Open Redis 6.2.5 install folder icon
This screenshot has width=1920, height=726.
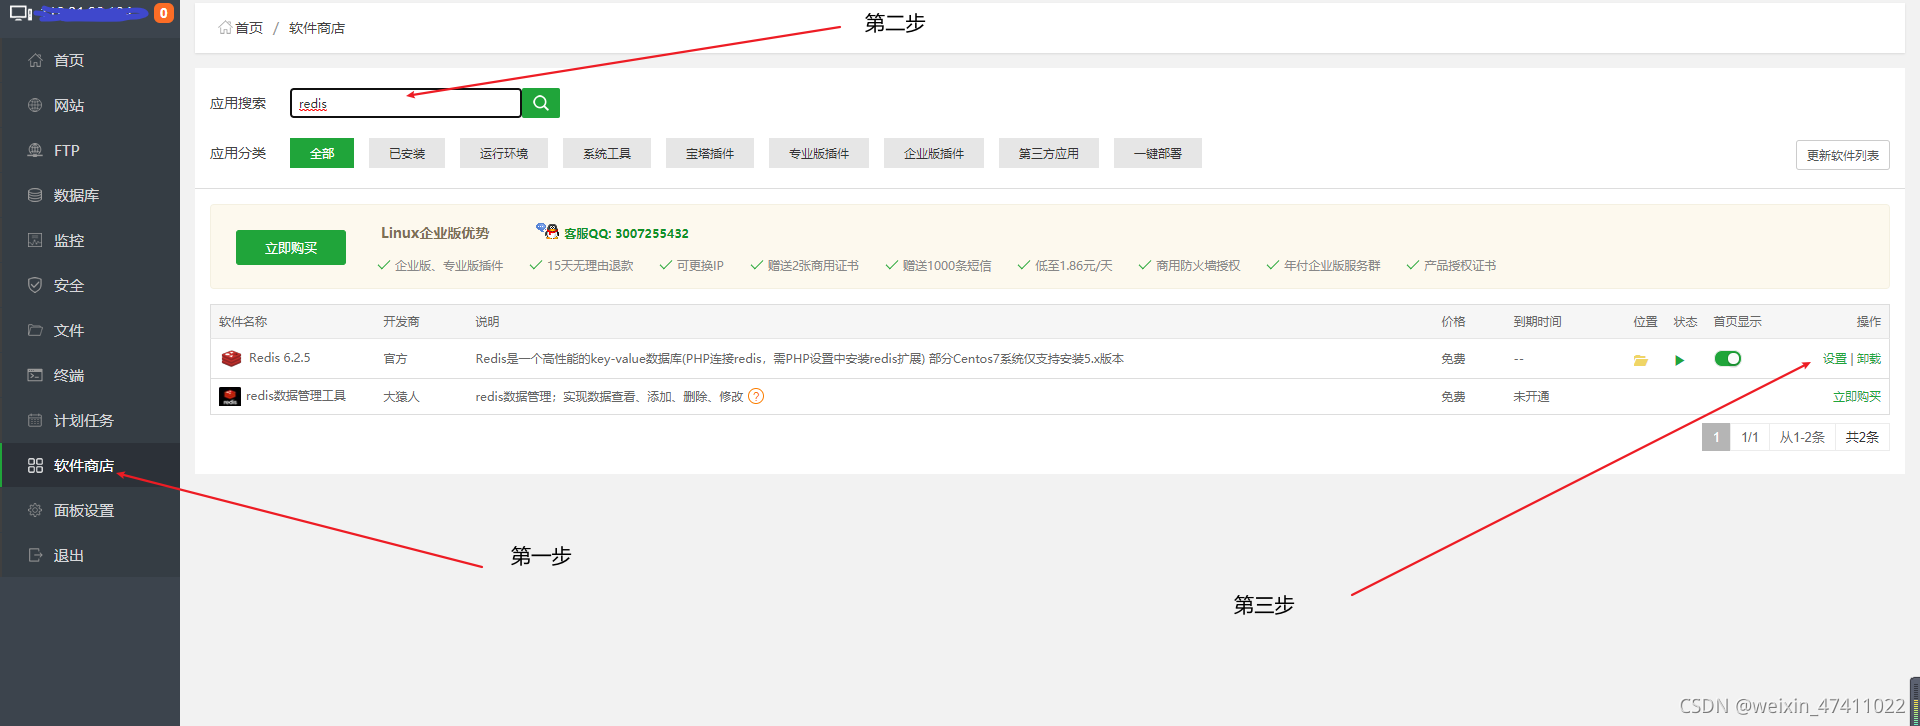1640,360
